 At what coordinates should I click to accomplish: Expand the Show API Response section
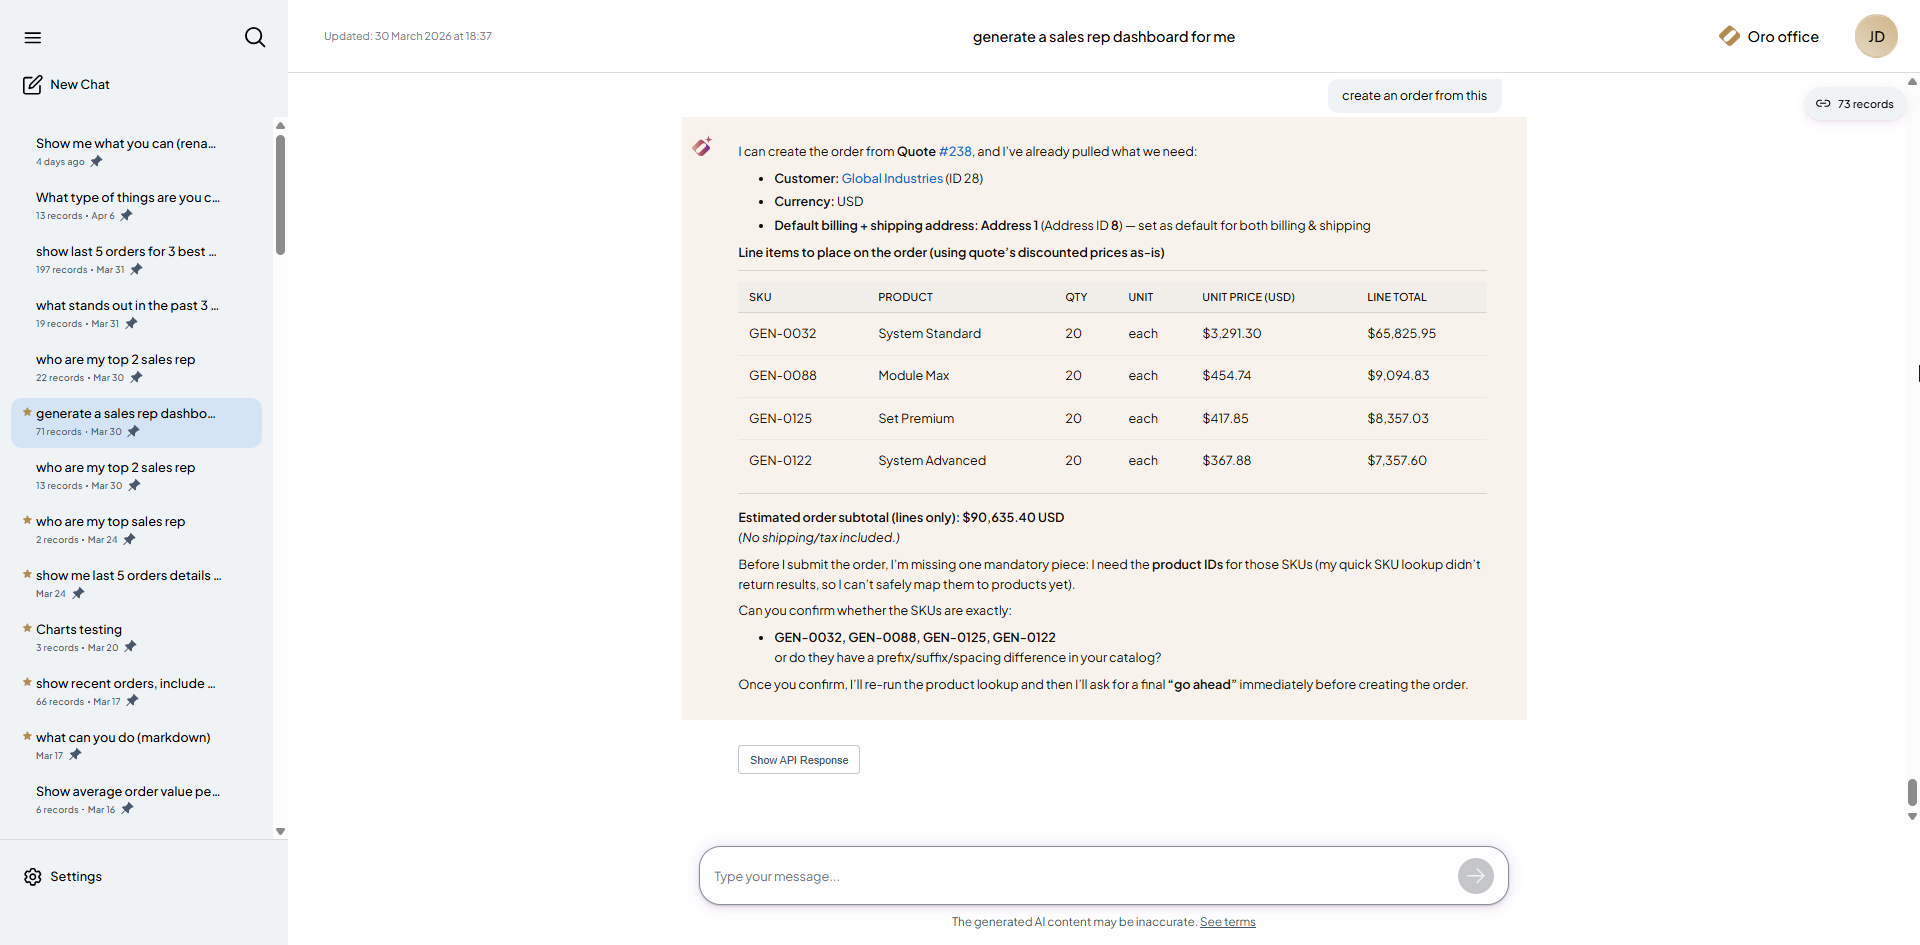(798, 760)
